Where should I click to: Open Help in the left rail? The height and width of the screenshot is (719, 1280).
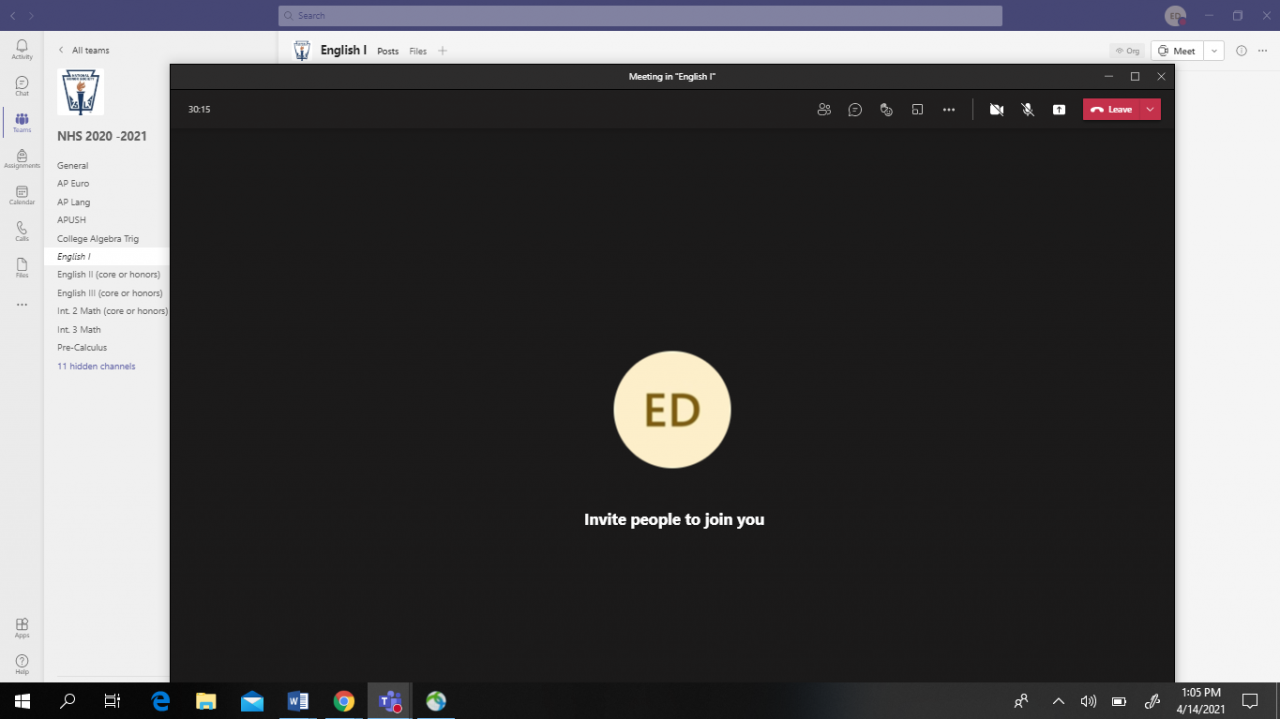pyautogui.click(x=22, y=664)
